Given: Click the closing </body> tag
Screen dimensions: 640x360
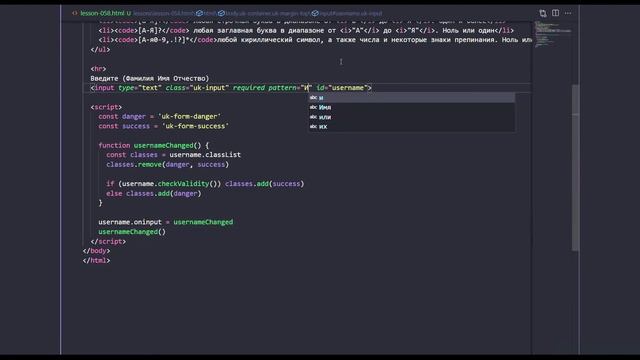Looking at the screenshot, I should (x=96, y=251).
